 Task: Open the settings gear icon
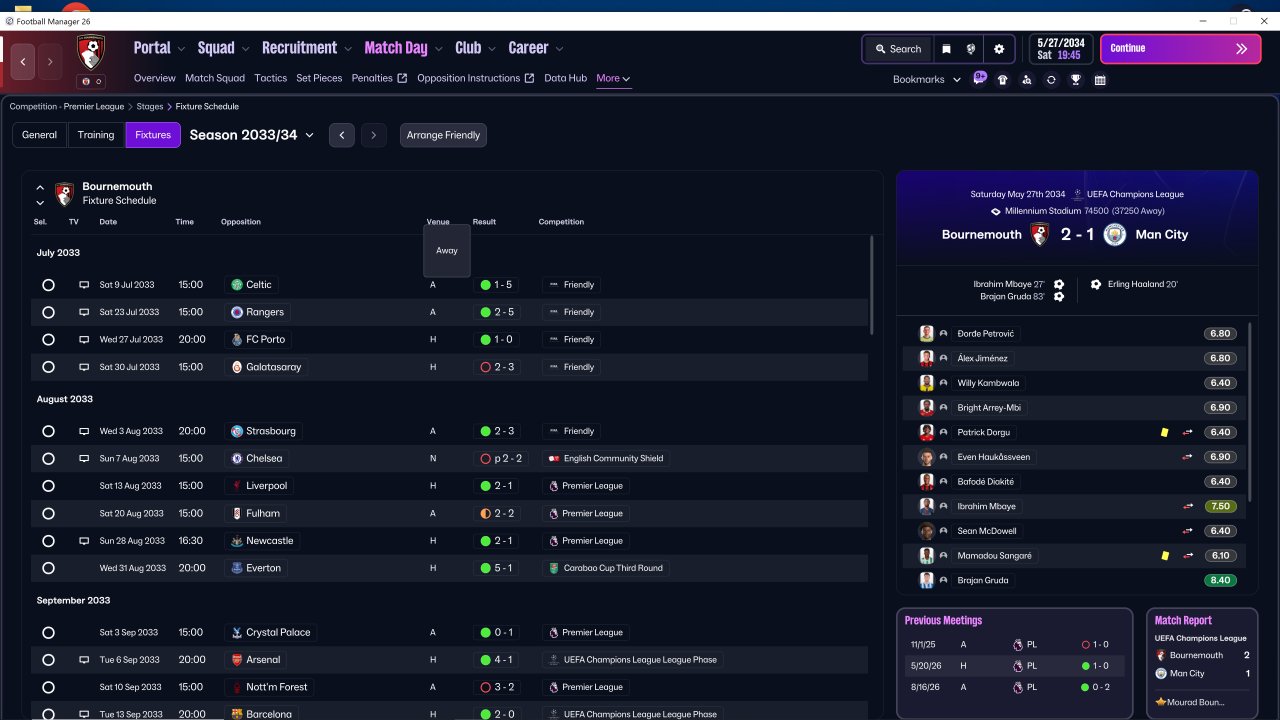[x=998, y=49]
